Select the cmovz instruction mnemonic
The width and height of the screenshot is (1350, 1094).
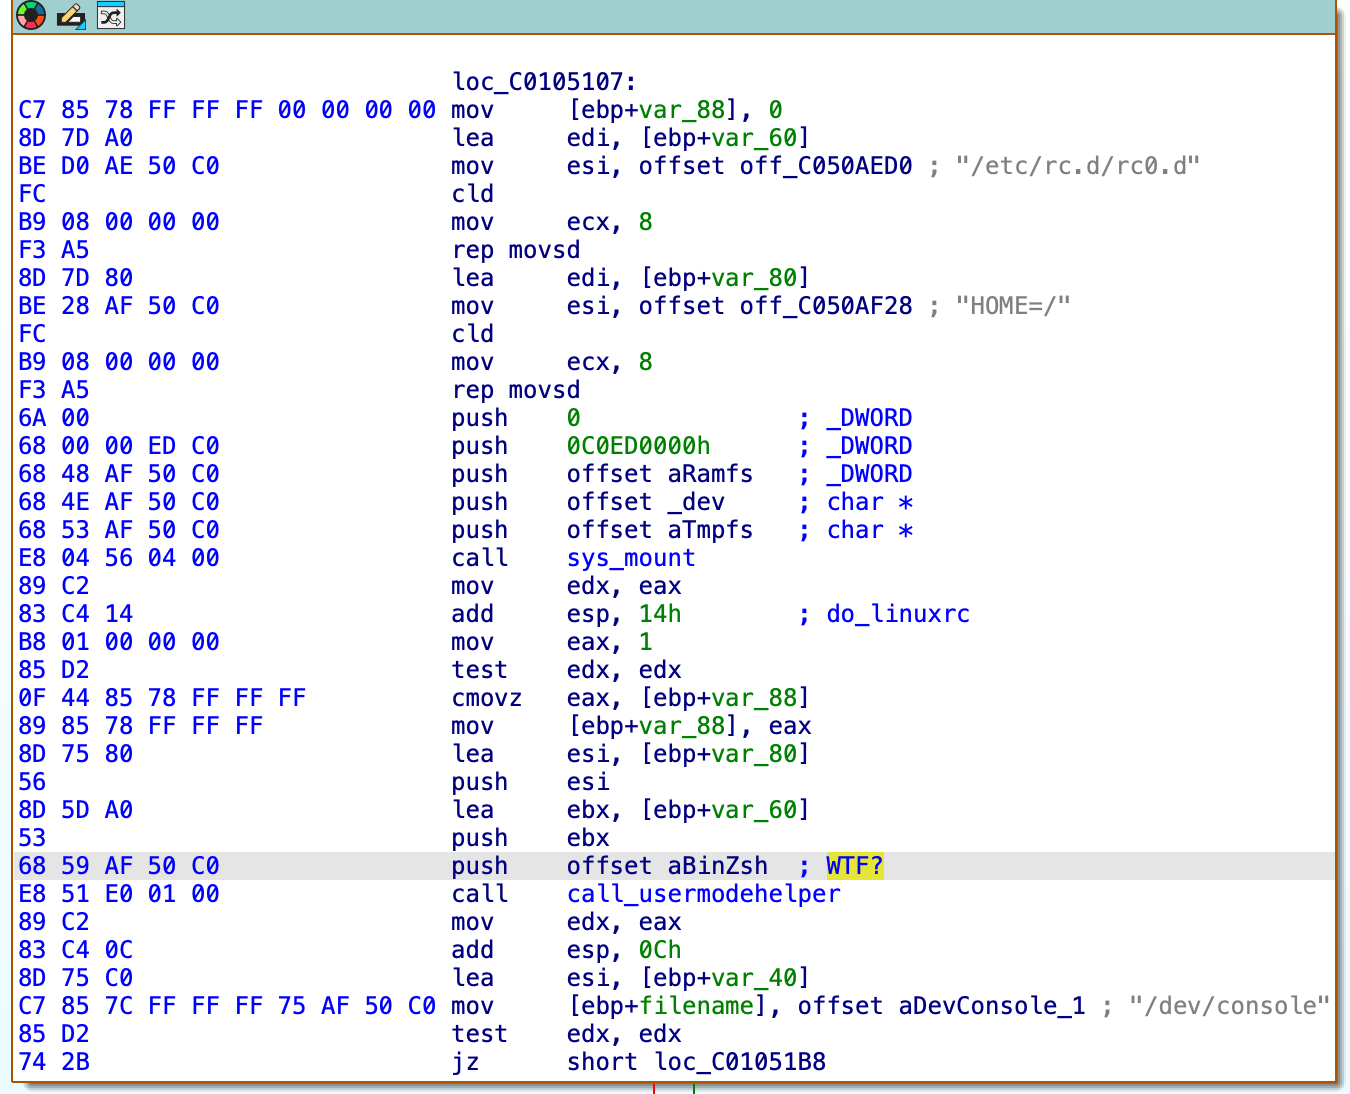pos(487,698)
